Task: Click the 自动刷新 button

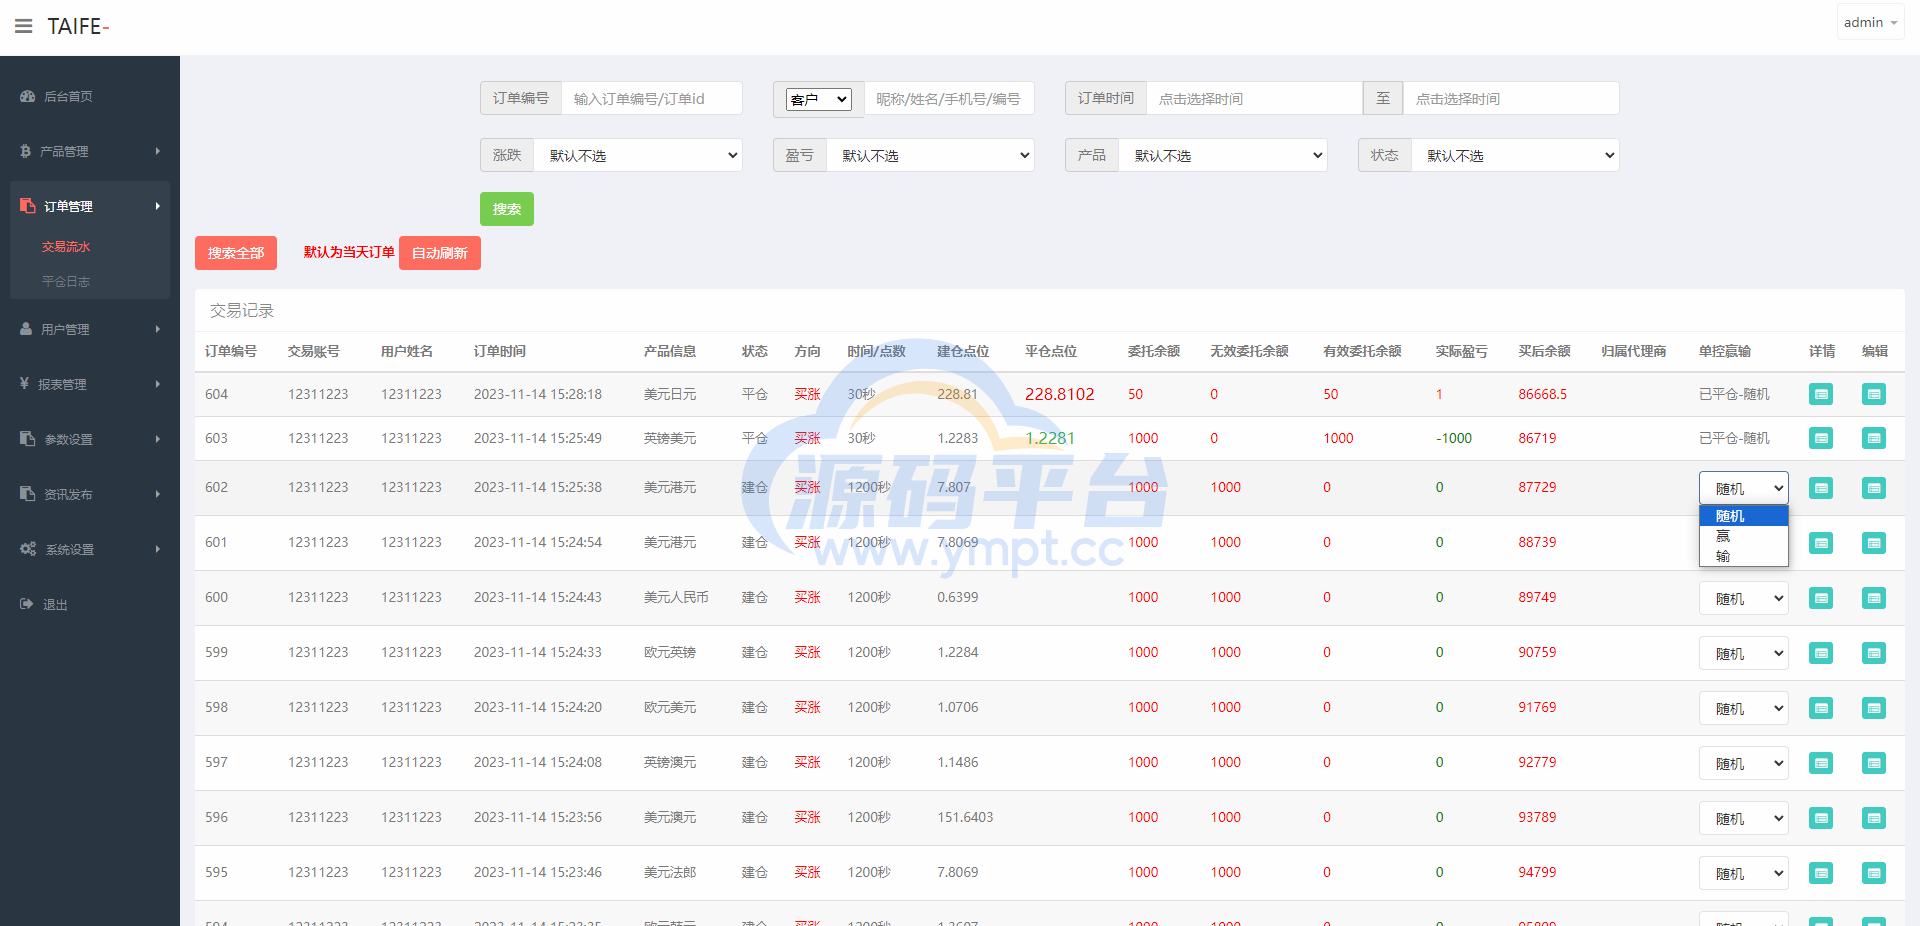Action: pyautogui.click(x=440, y=253)
